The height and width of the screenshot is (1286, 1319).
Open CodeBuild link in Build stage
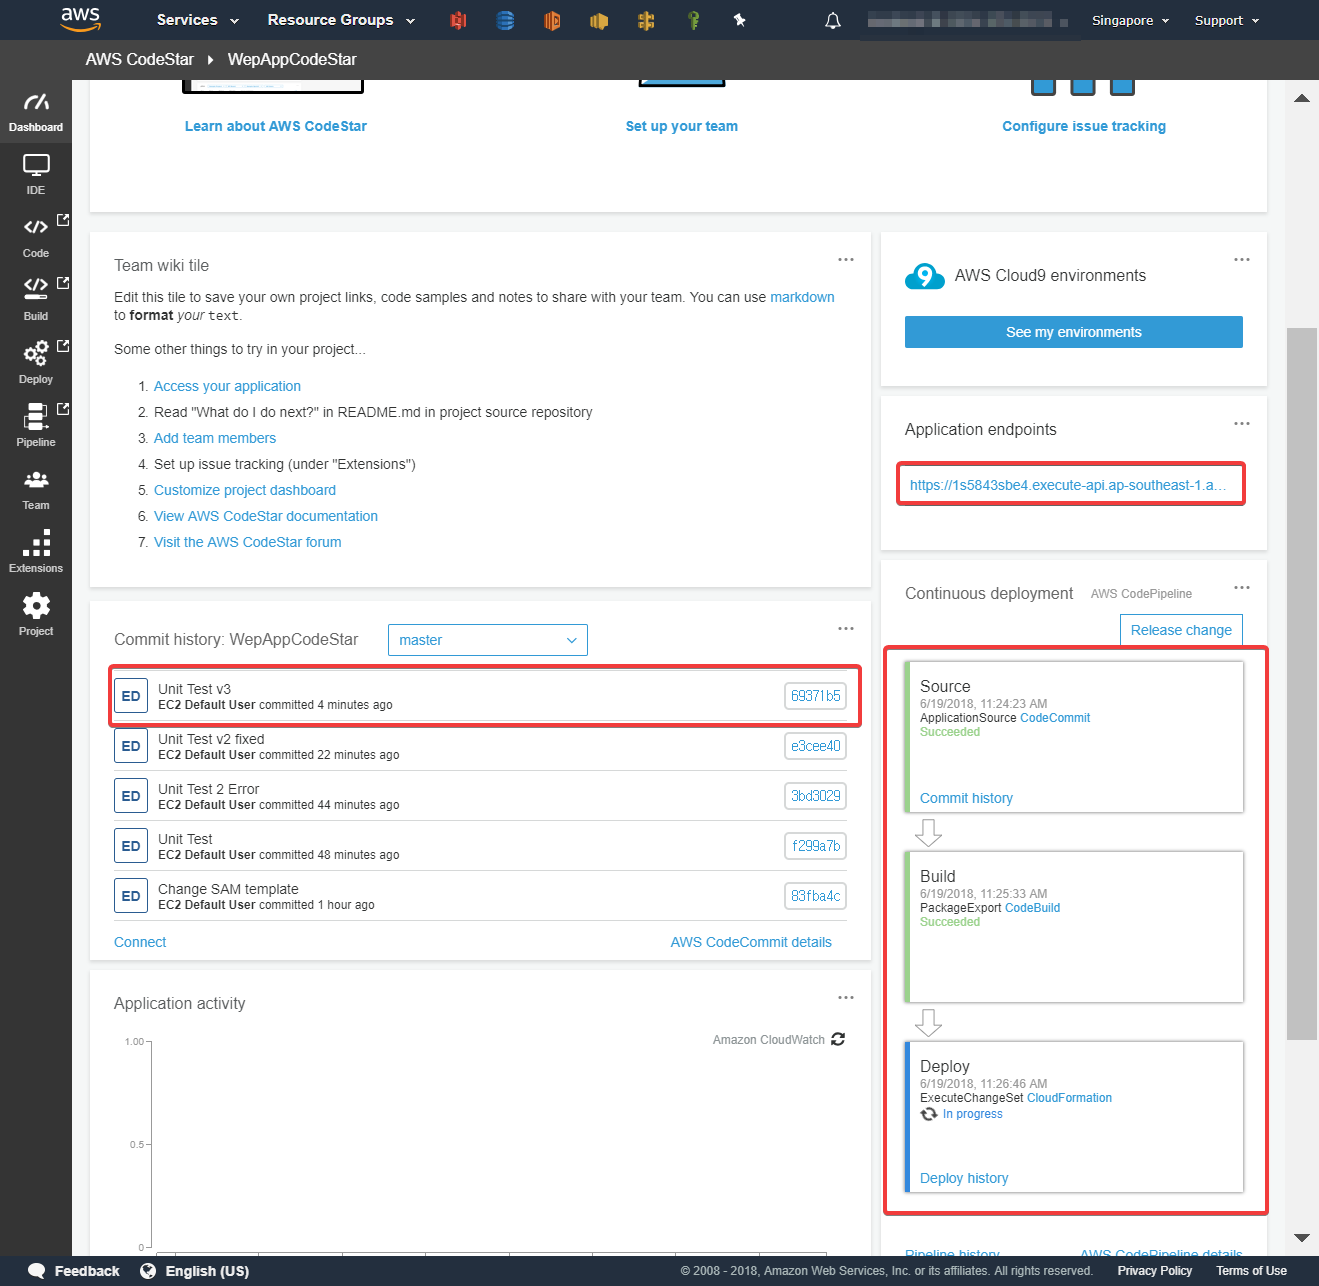(1032, 908)
